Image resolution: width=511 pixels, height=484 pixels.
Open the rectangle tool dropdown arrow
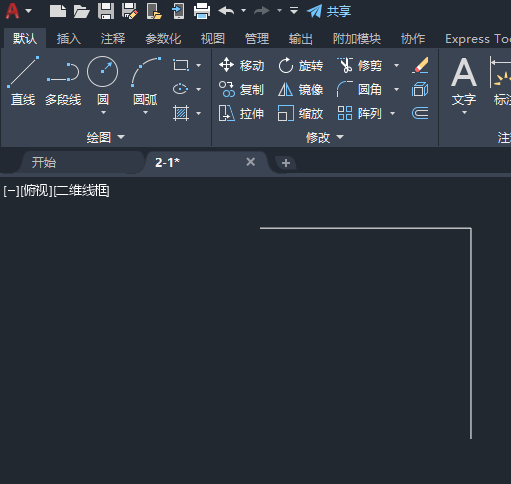pyautogui.click(x=199, y=65)
